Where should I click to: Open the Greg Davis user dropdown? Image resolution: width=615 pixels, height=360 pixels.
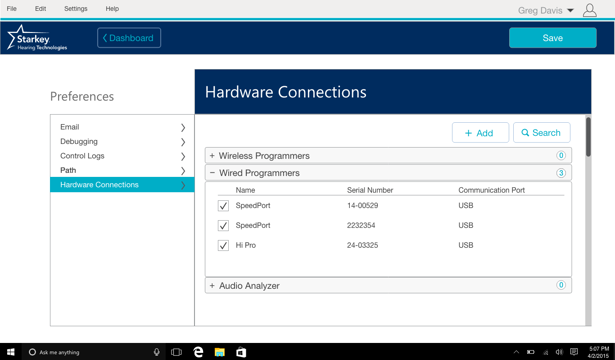click(546, 11)
